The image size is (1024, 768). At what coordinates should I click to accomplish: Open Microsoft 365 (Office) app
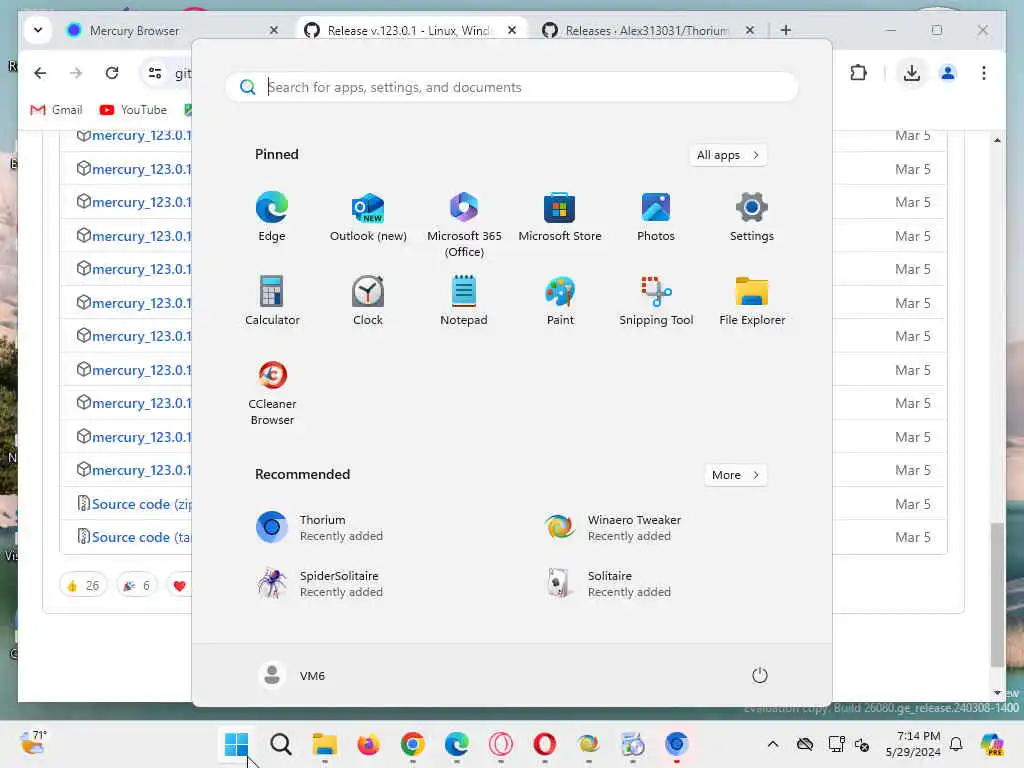[x=464, y=225]
